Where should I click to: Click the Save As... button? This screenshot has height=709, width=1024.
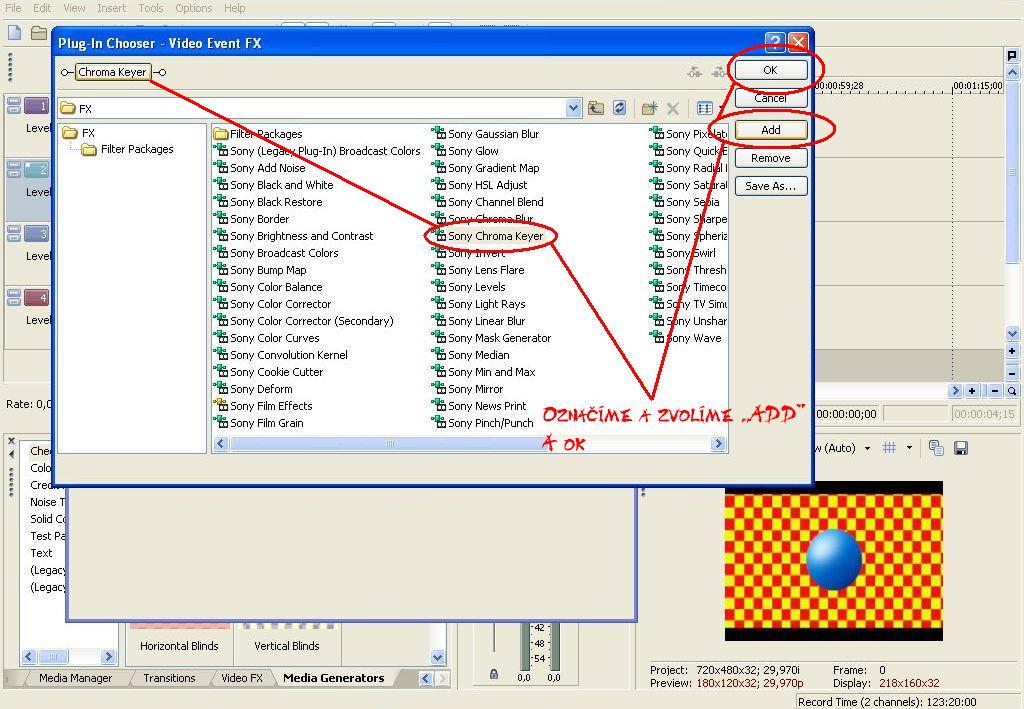click(x=771, y=186)
